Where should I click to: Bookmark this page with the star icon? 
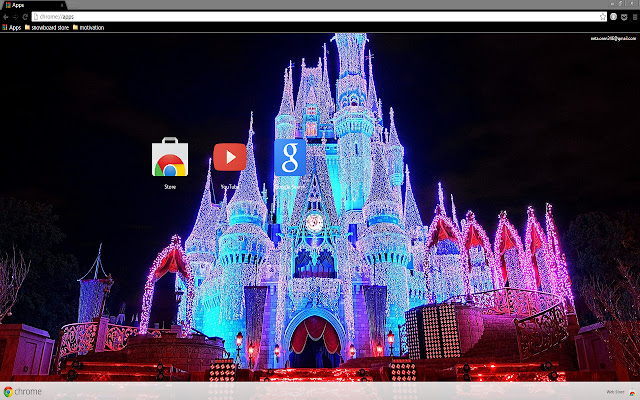[602, 17]
